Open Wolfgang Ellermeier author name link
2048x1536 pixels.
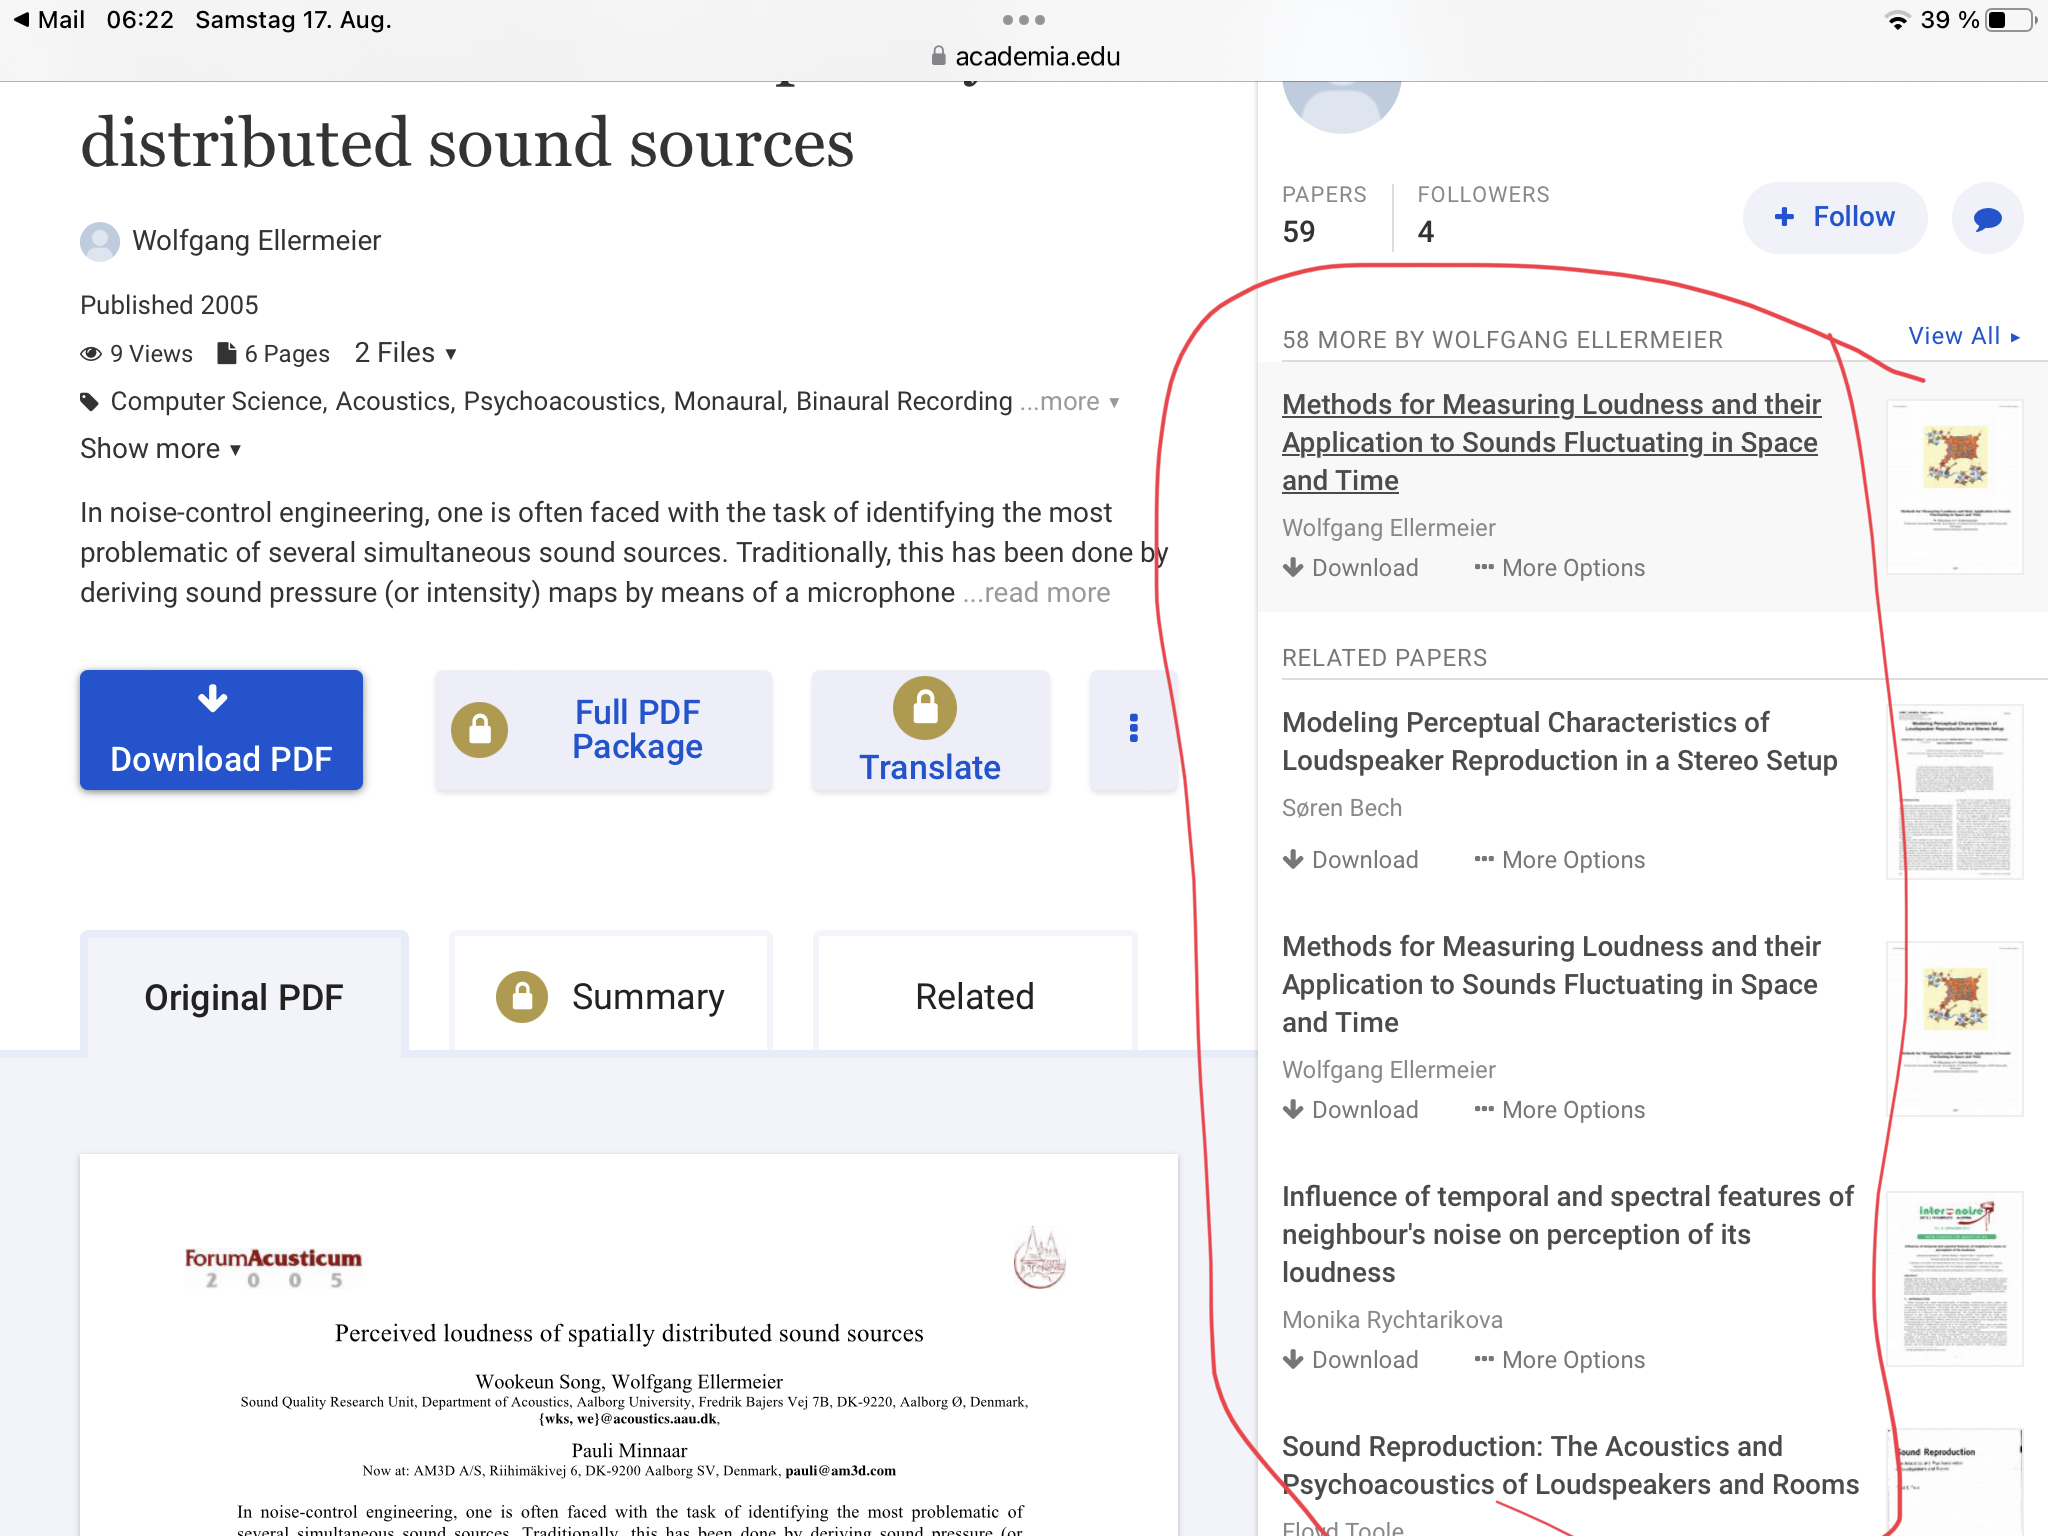256,241
